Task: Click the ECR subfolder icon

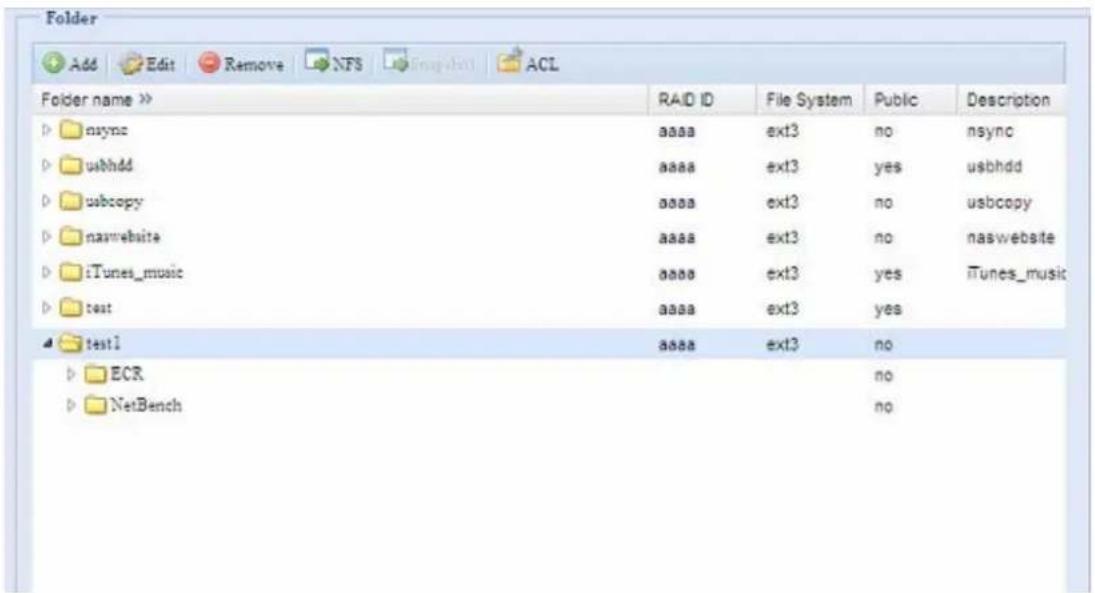Action: pos(96,374)
